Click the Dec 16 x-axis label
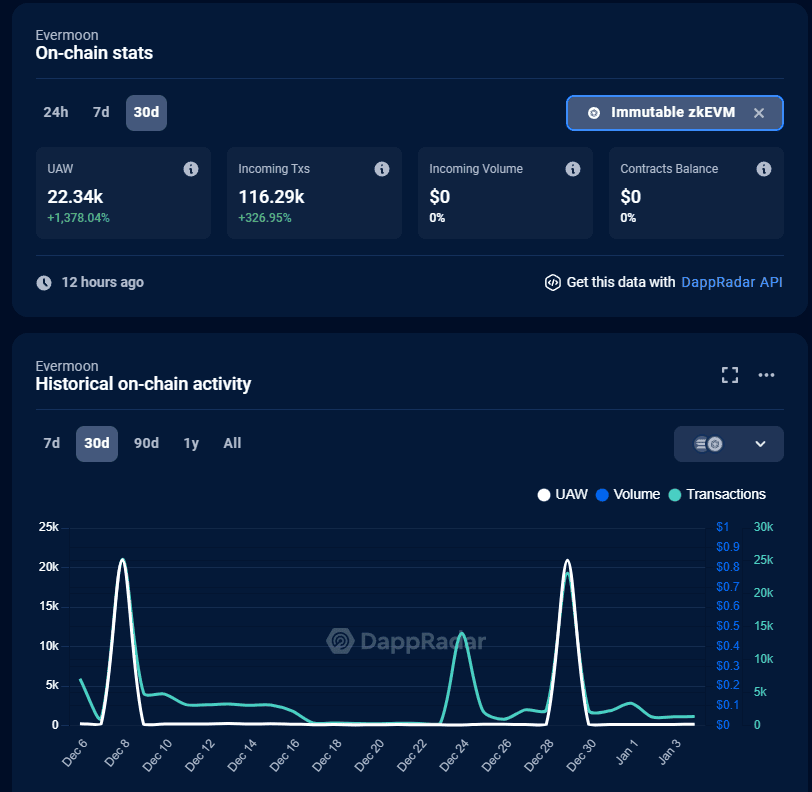Viewport: 812px width, 792px height. (284, 755)
